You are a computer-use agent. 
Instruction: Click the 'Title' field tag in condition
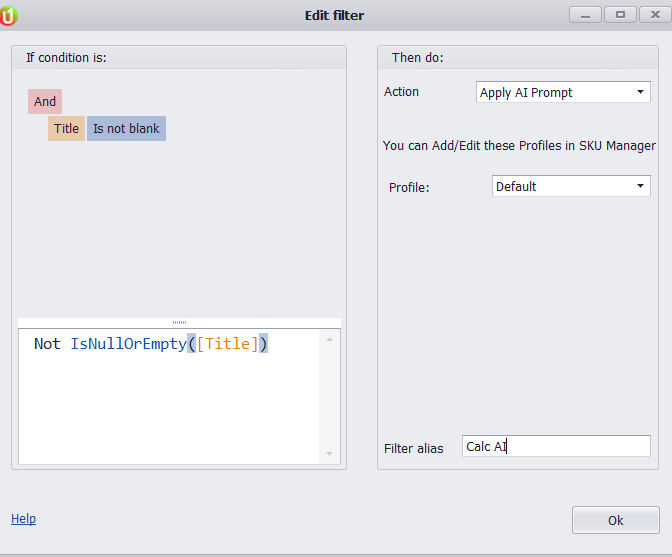pos(66,129)
